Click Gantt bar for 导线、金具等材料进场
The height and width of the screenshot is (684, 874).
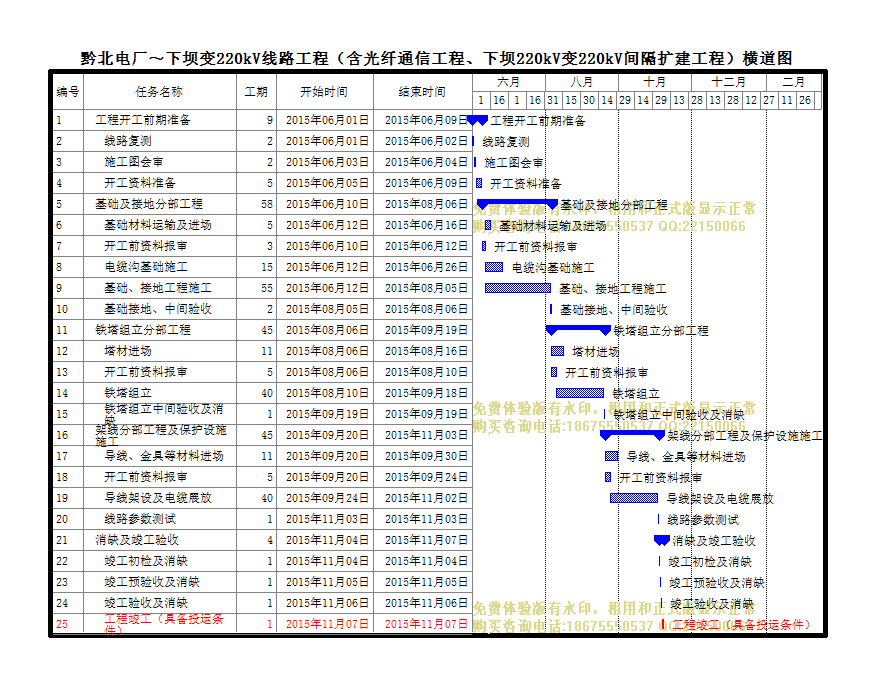coord(612,456)
